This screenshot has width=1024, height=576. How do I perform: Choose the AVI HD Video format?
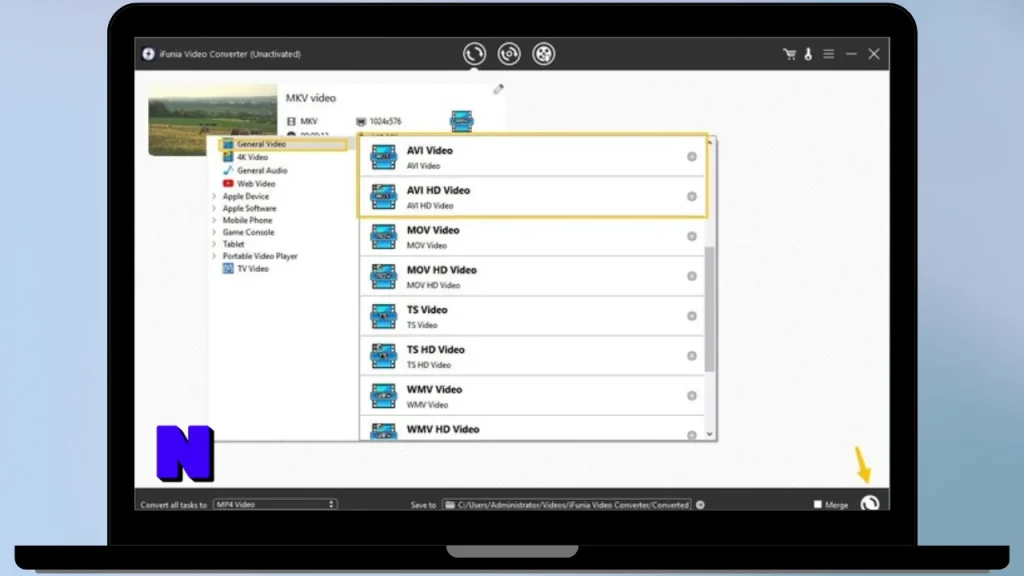(532, 197)
